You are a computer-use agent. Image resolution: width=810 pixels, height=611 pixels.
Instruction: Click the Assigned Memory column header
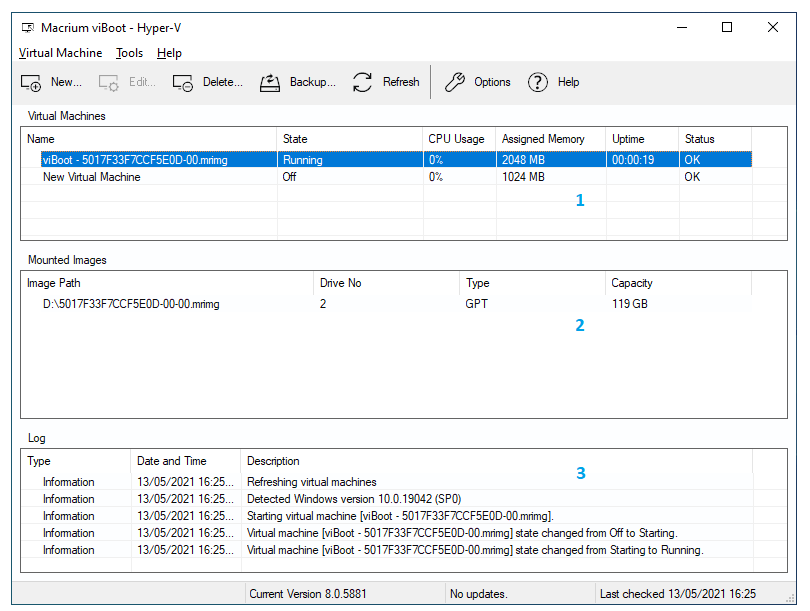pyautogui.click(x=543, y=139)
